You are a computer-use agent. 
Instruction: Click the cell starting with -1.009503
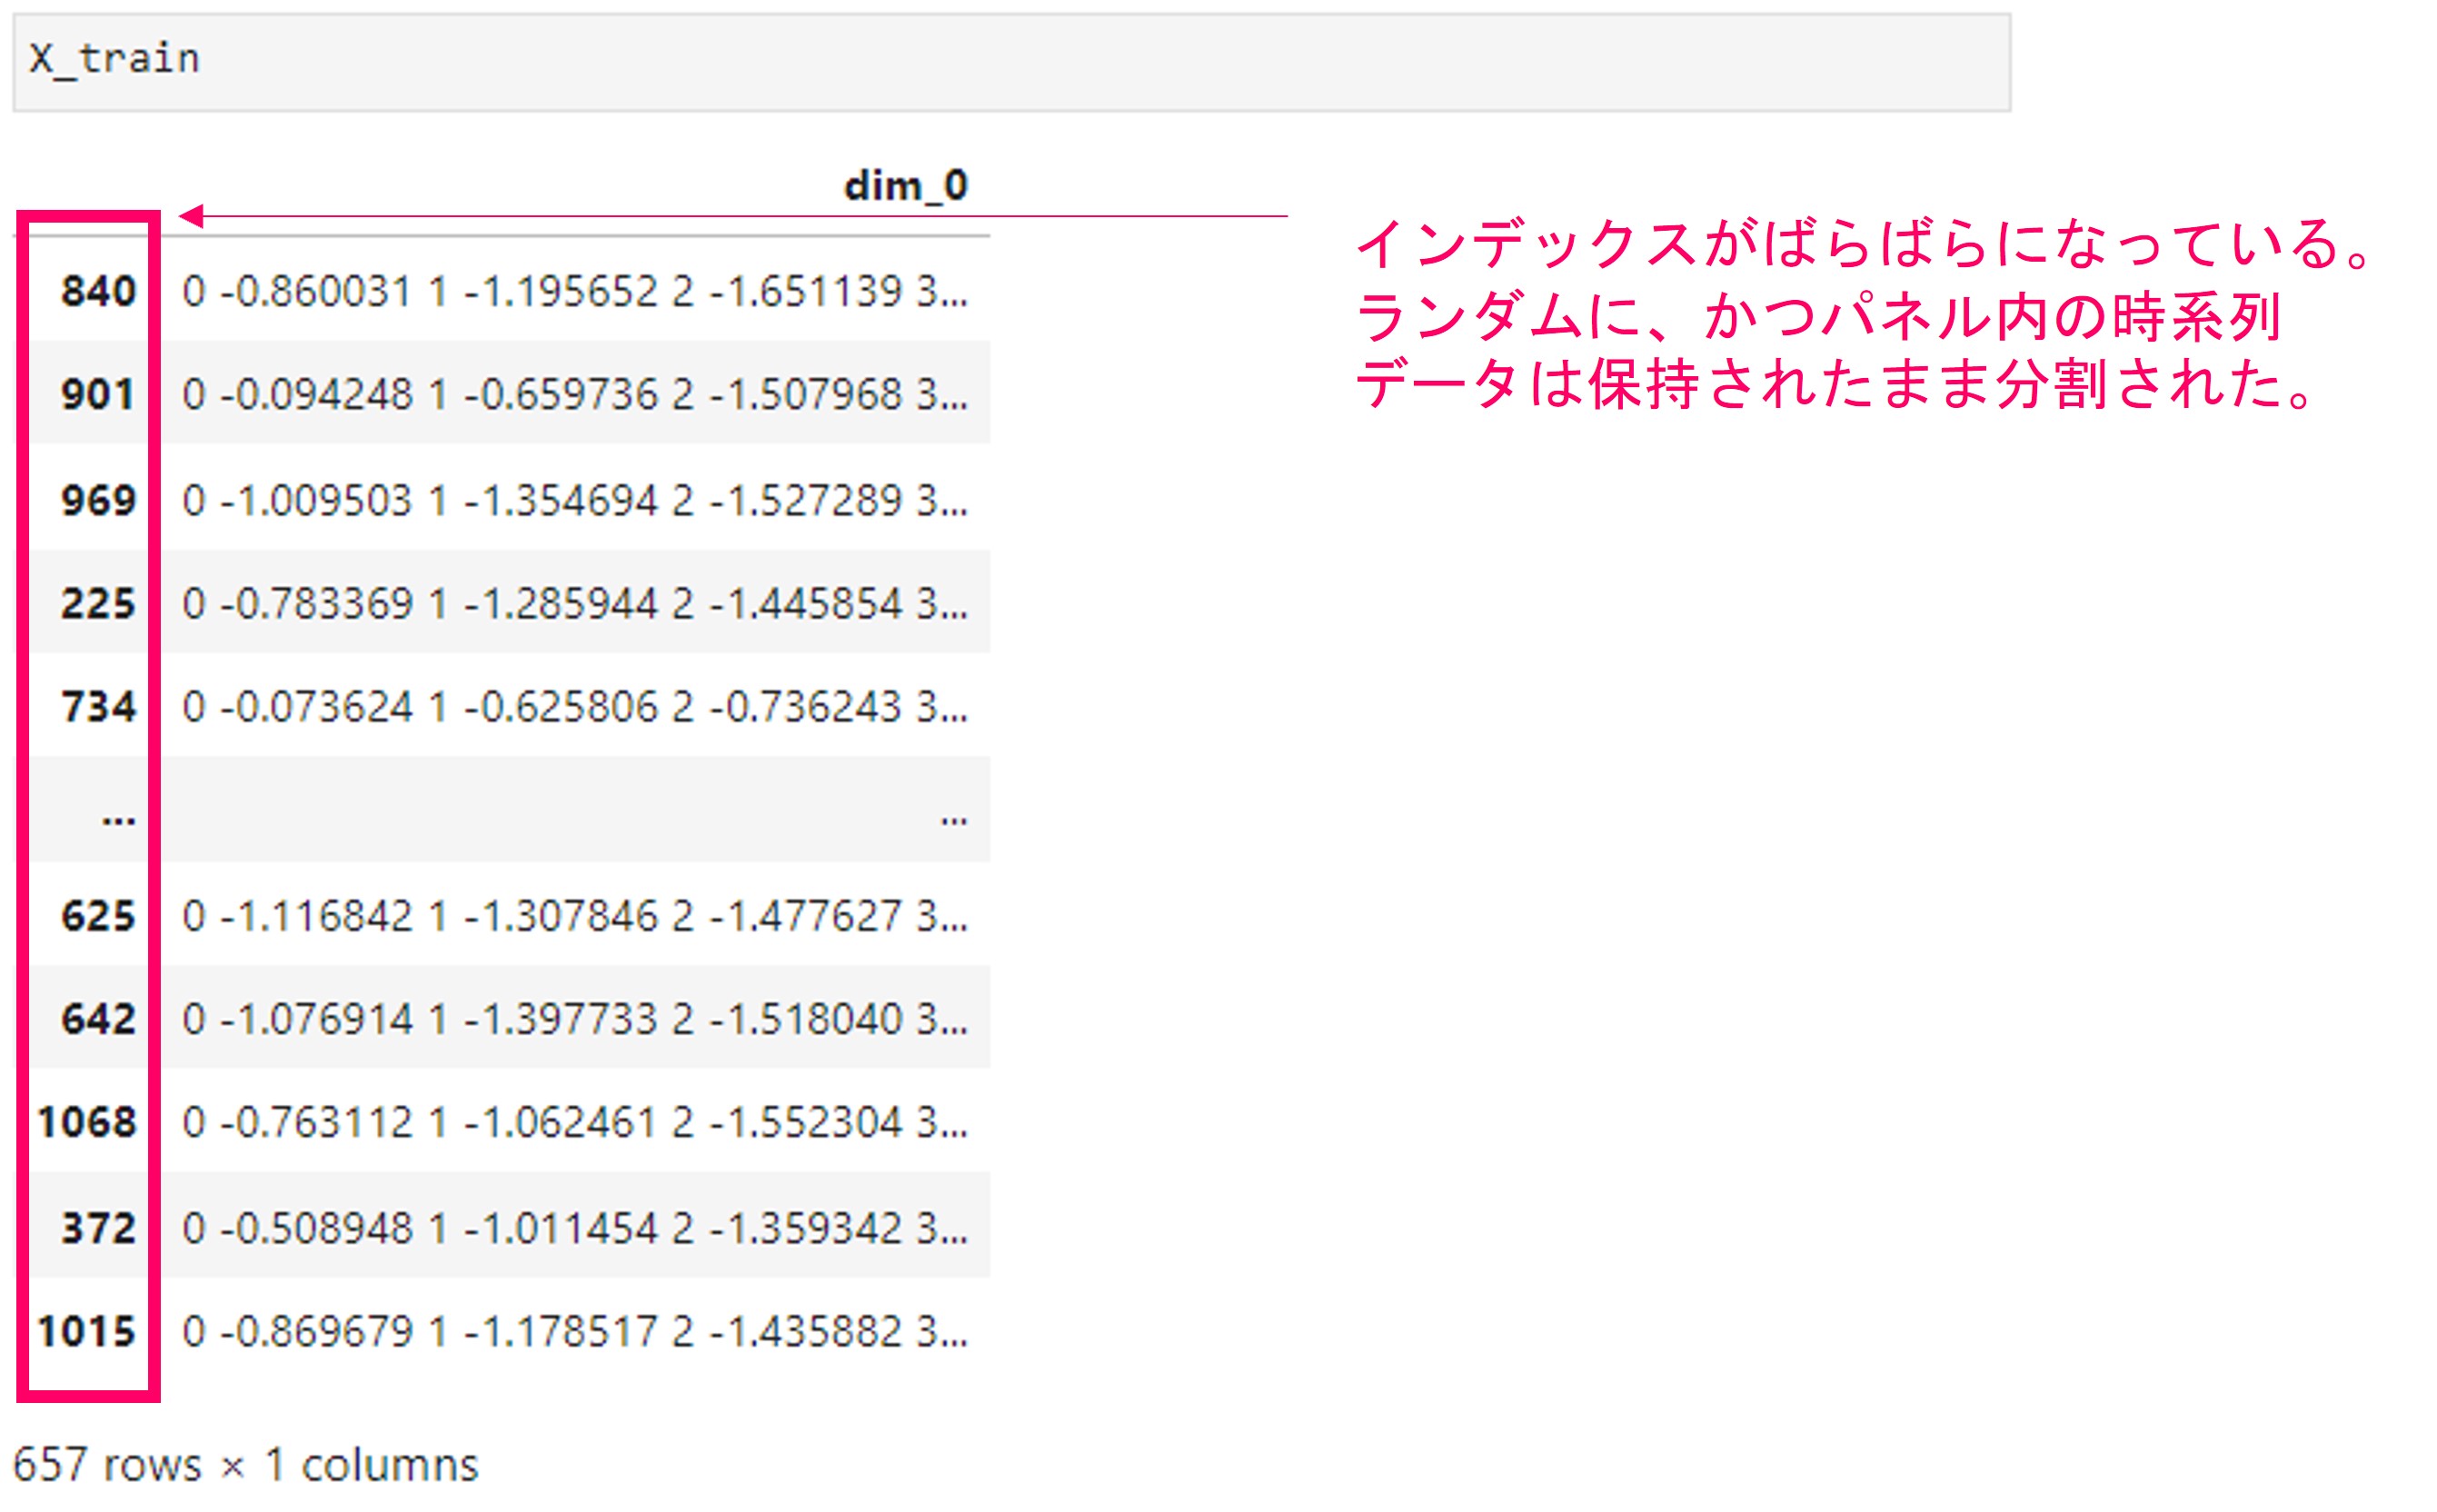pyautogui.click(x=575, y=500)
